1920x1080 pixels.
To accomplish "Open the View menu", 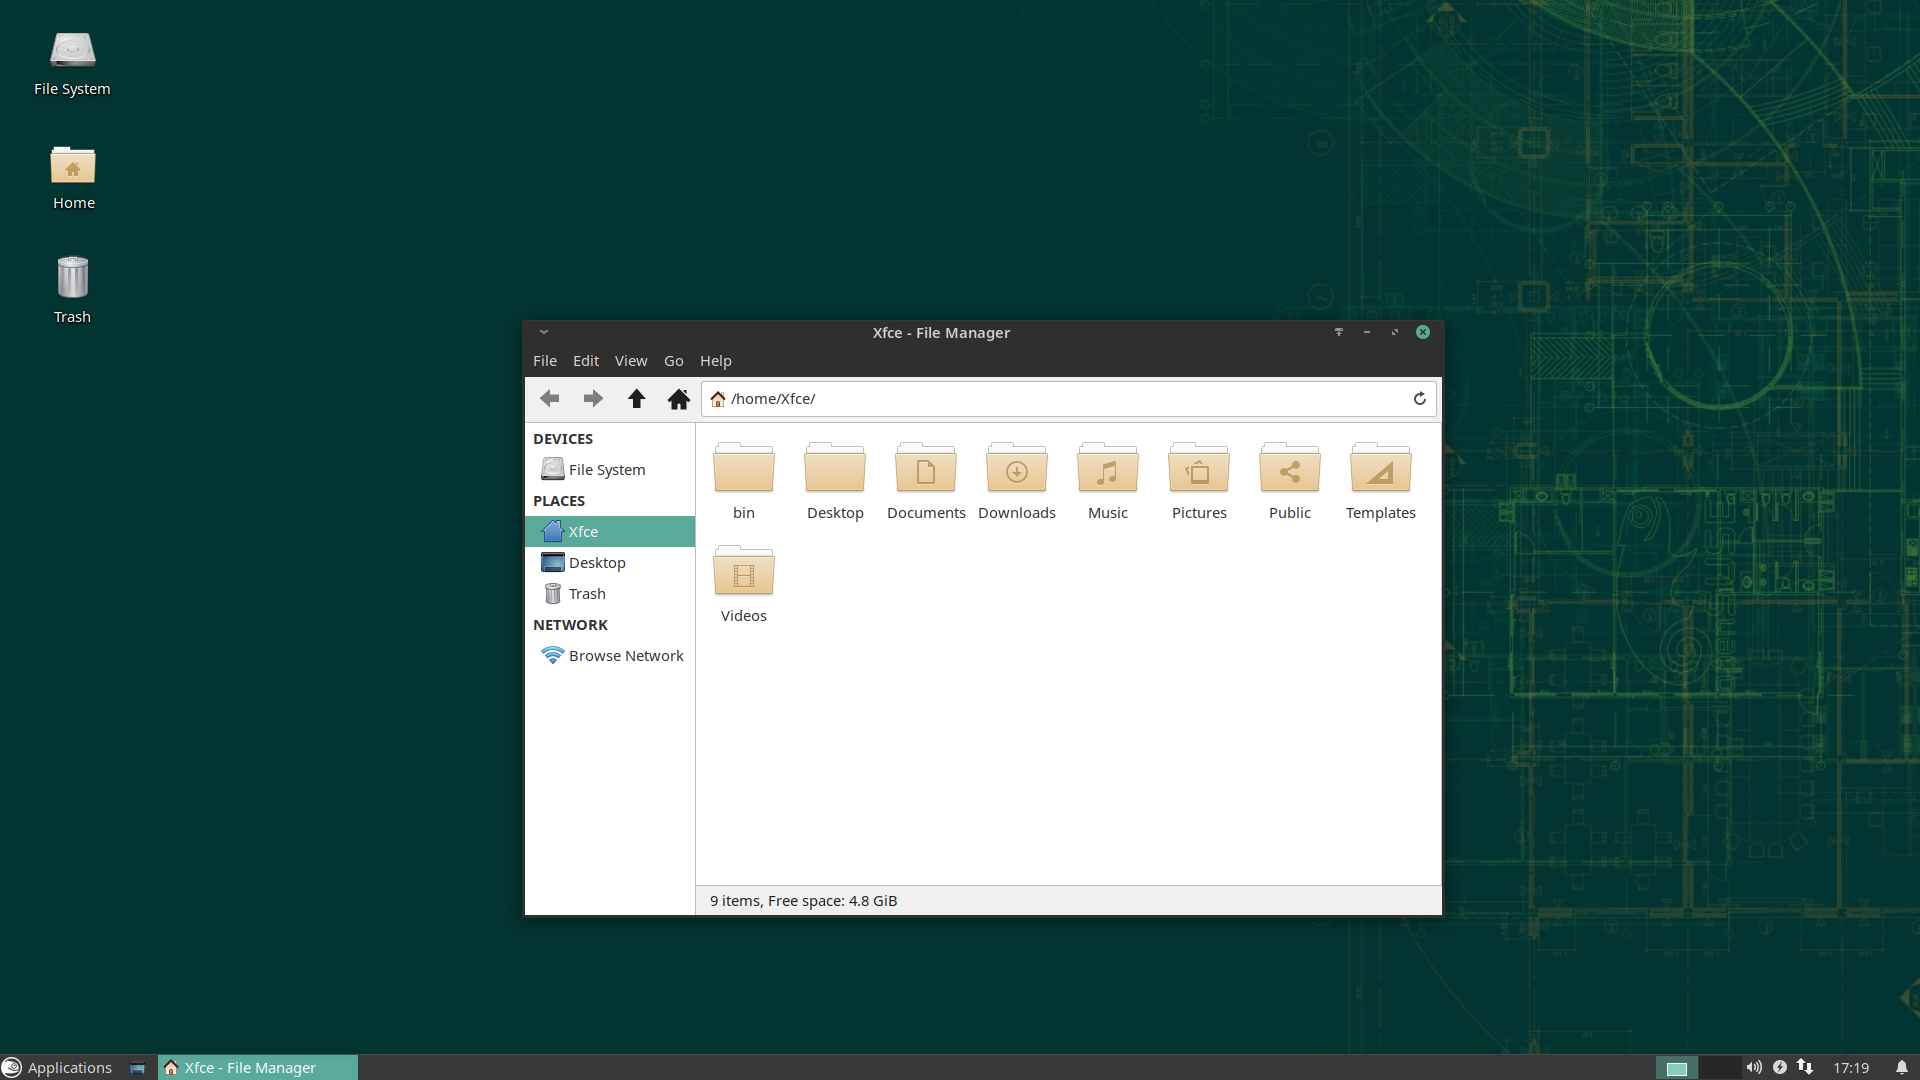I will coord(630,361).
